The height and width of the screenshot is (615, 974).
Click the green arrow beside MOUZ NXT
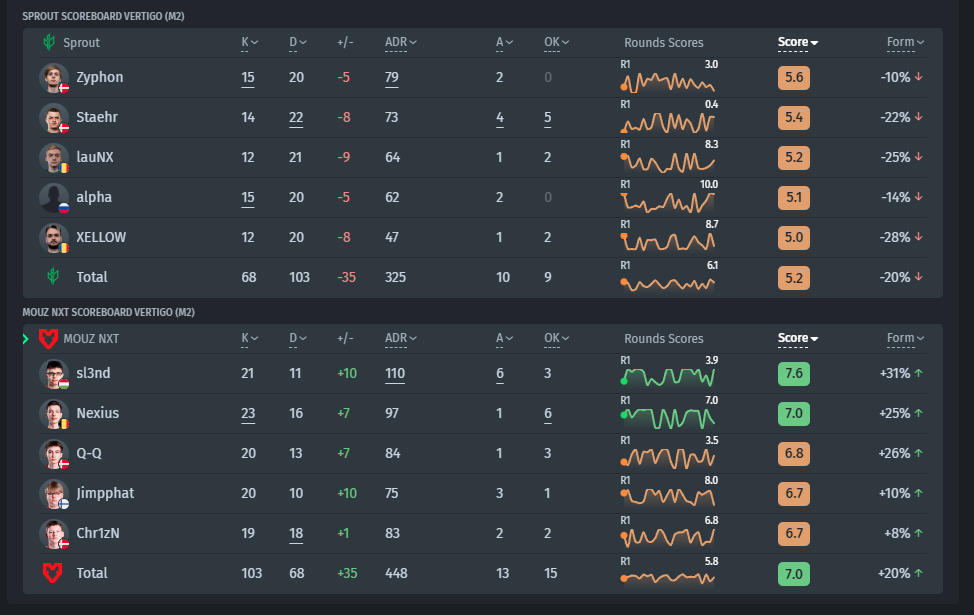pos(25,339)
